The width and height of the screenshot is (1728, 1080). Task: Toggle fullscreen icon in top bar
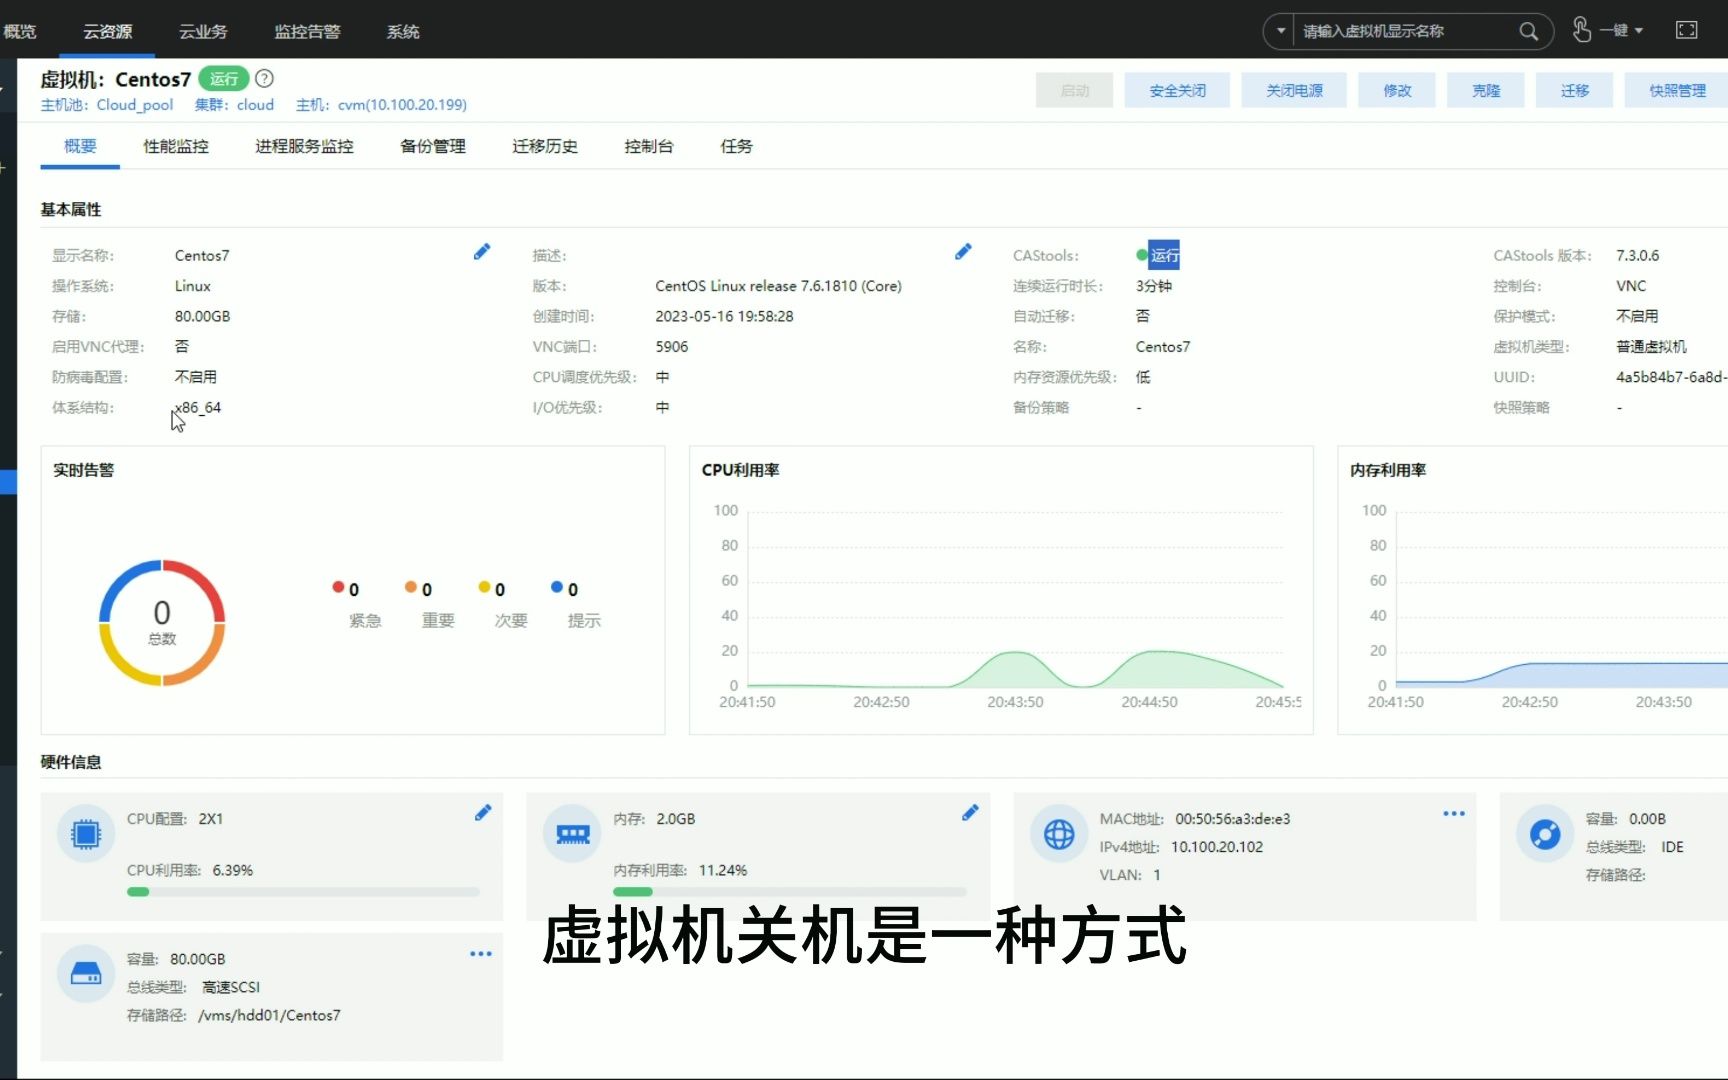[x=1686, y=30]
